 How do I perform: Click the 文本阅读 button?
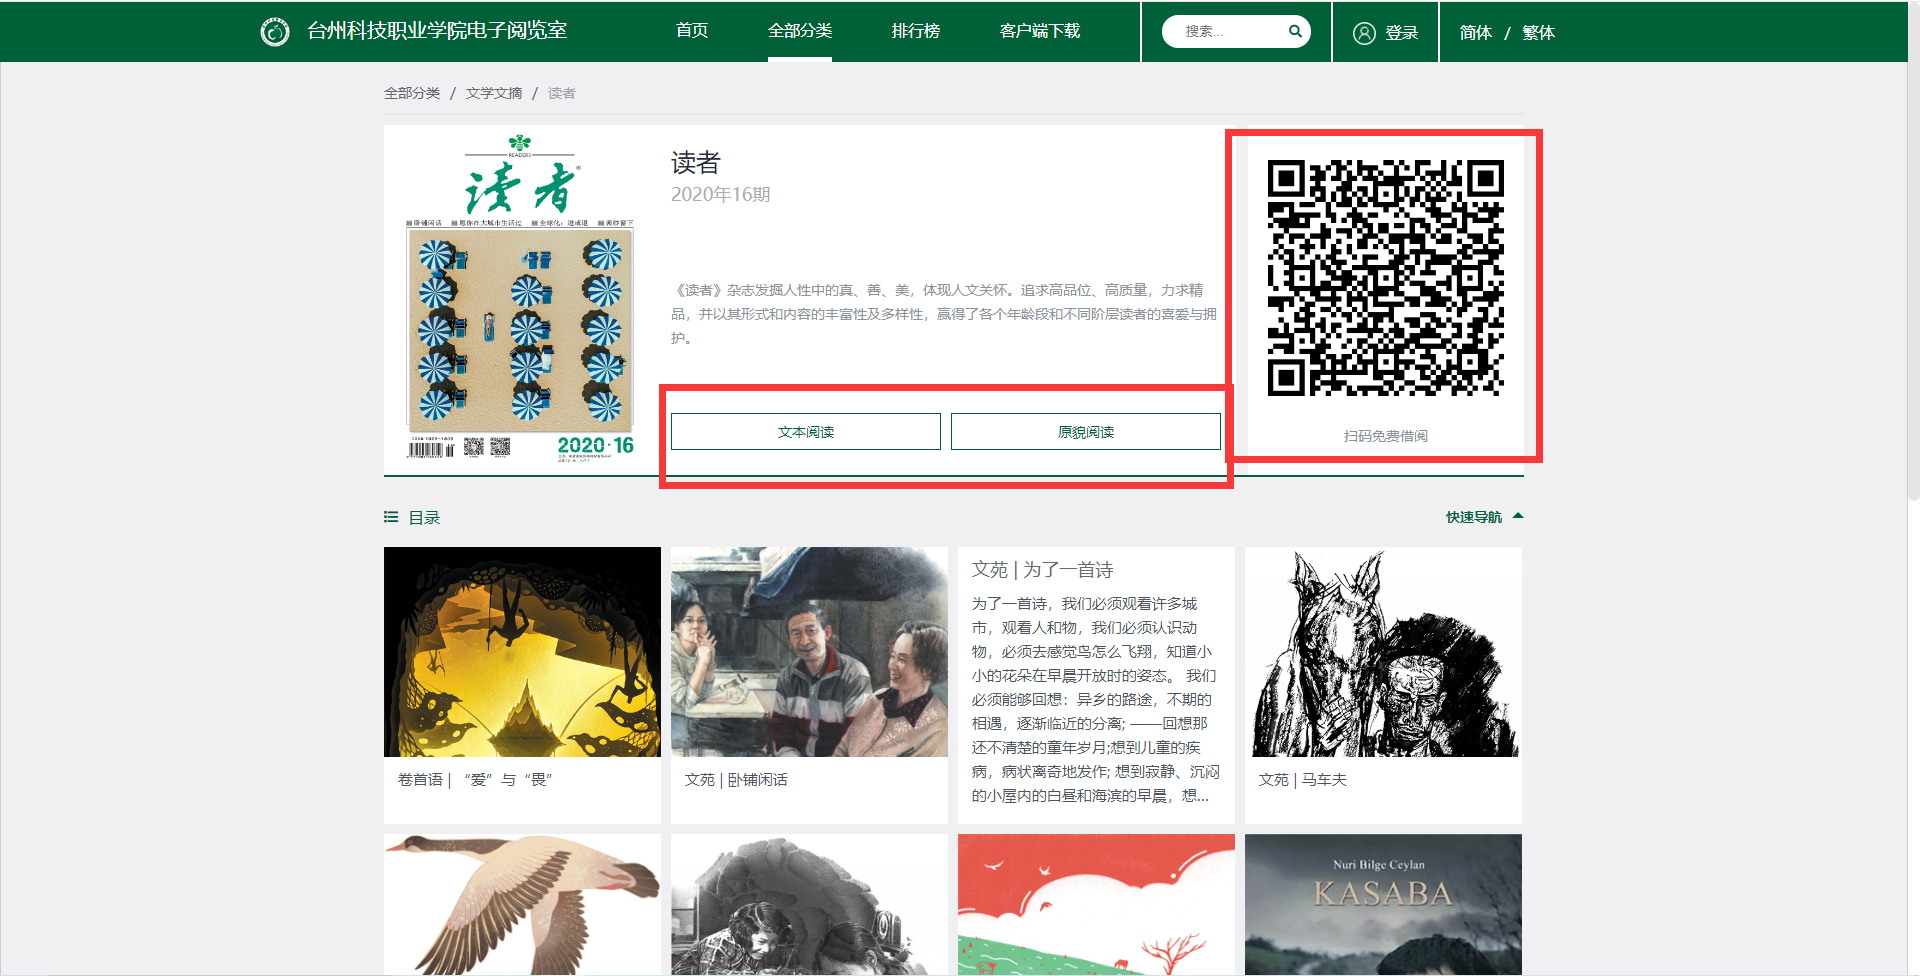(x=806, y=432)
